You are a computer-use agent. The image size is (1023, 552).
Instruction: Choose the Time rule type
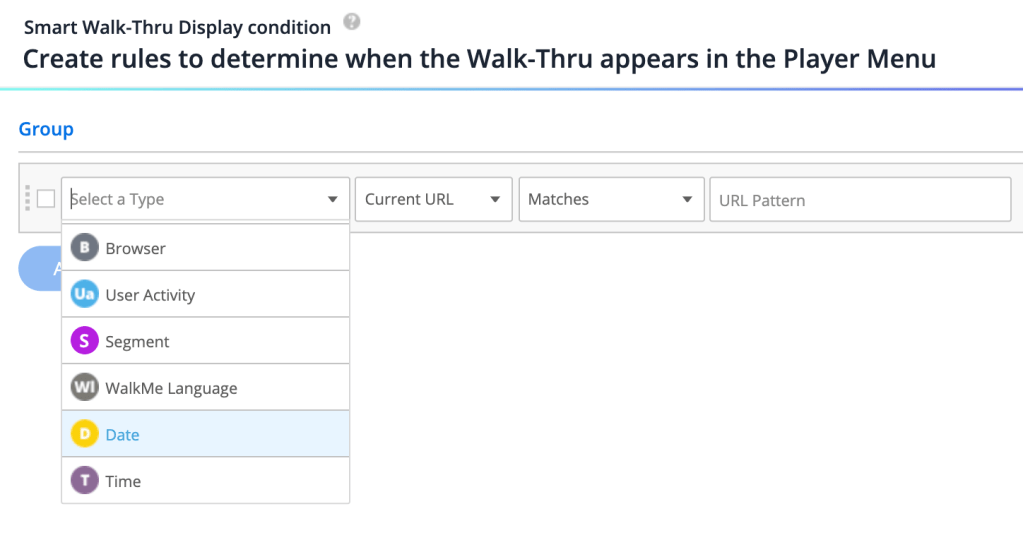pos(123,481)
